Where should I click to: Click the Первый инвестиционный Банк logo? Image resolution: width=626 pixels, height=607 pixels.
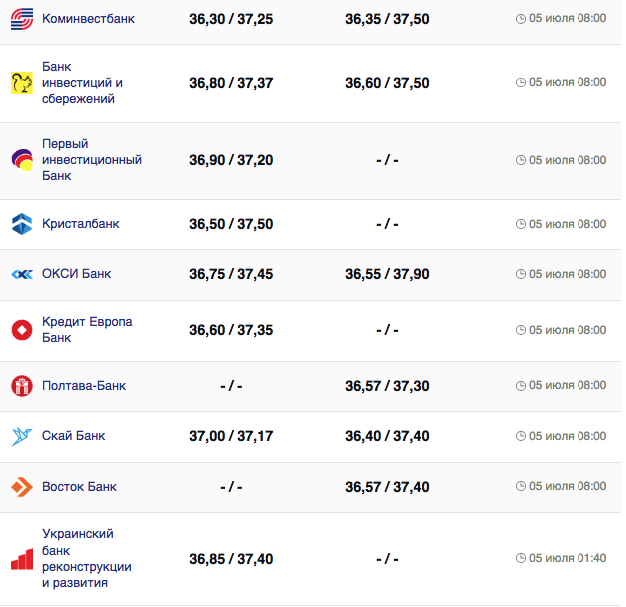pos(22,160)
